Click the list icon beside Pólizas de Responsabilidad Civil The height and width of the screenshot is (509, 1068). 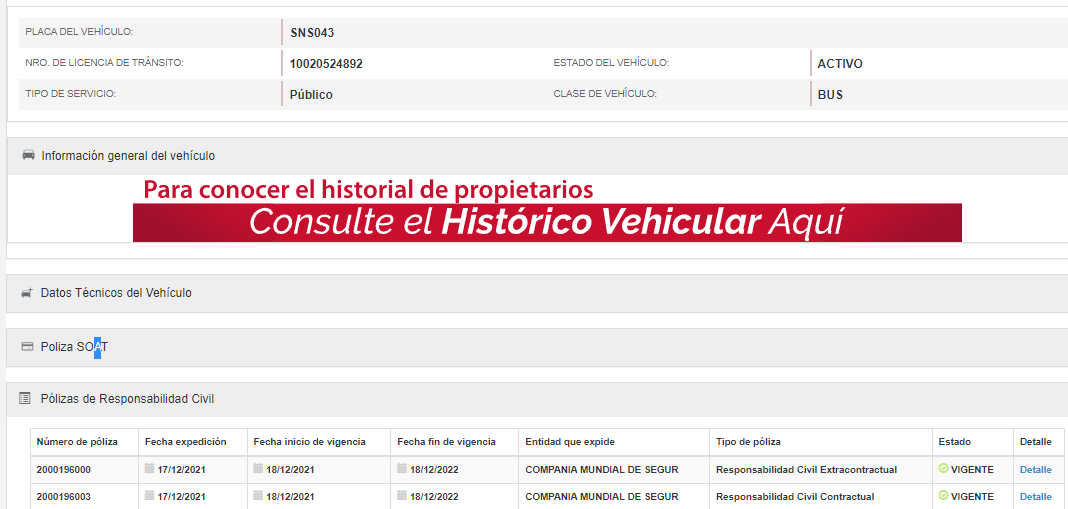(x=25, y=399)
